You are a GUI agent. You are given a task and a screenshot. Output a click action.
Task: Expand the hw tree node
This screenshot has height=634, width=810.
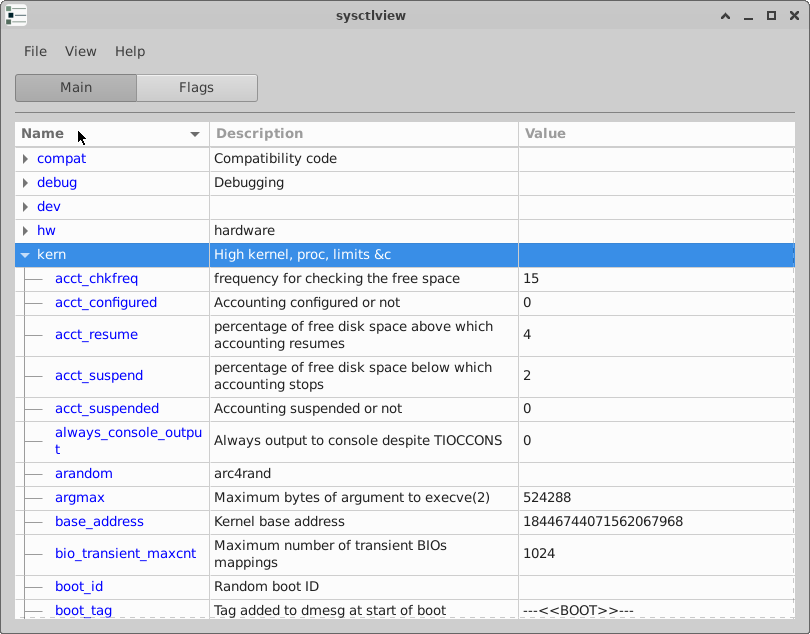point(26,231)
